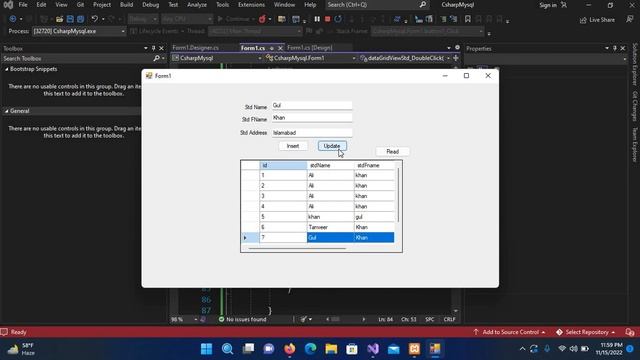Image resolution: width=640 pixels, height=360 pixels.
Task: Focus the Std Address text field
Action: pos(312,133)
